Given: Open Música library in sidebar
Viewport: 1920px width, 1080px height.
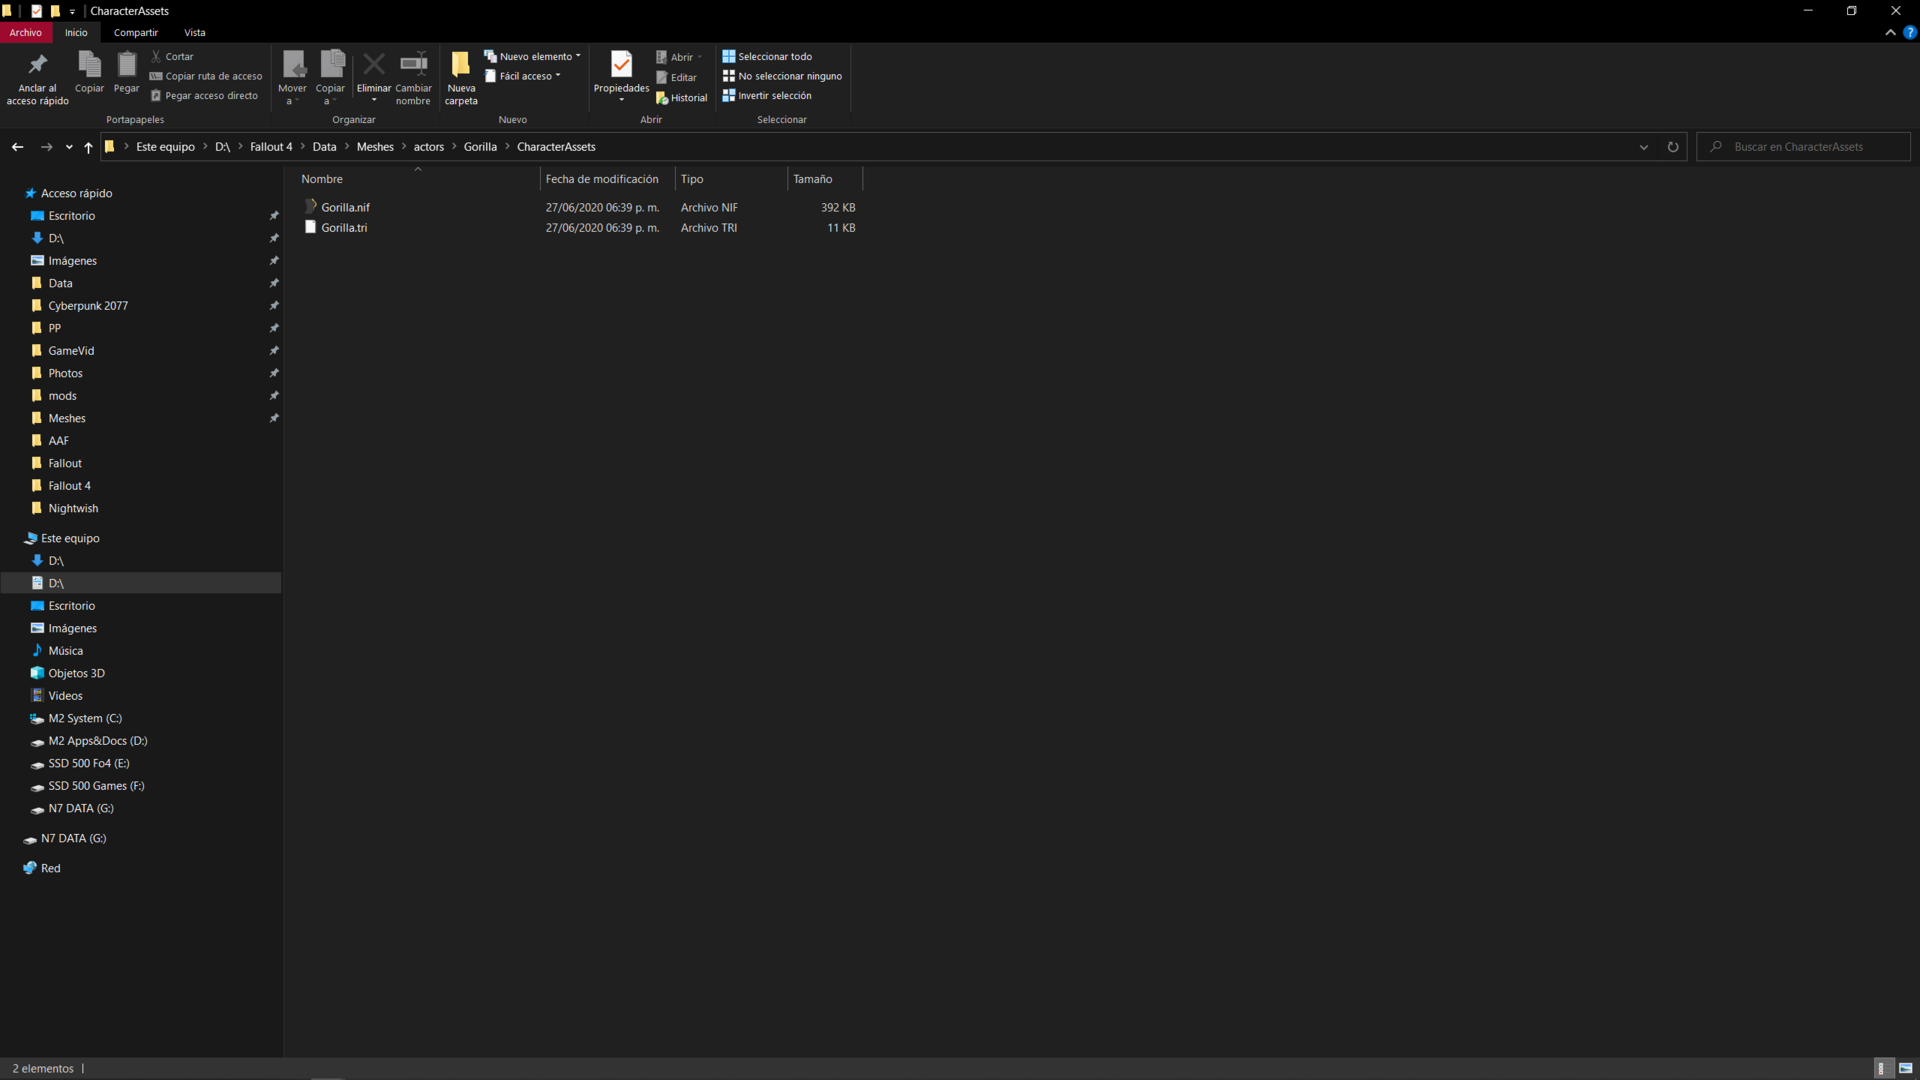Looking at the screenshot, I should [65, 651].
